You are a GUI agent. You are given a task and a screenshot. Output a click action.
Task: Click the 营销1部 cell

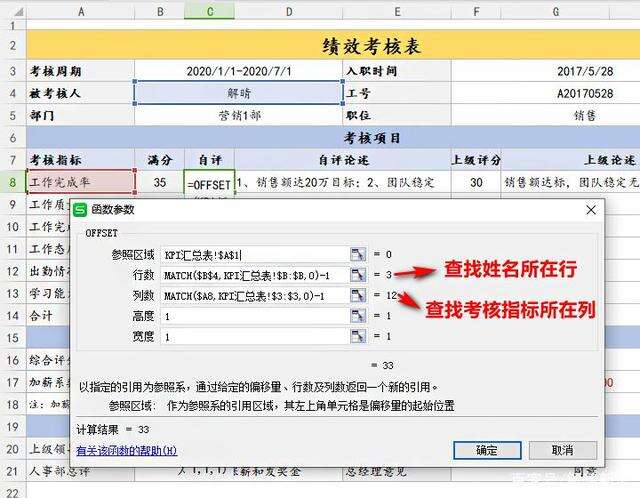click(239, 116)
